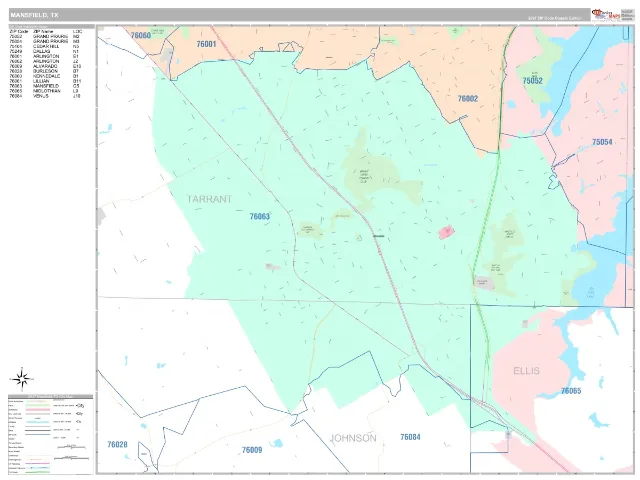Click the MANSFIELD, TX map title

point(35,15)
